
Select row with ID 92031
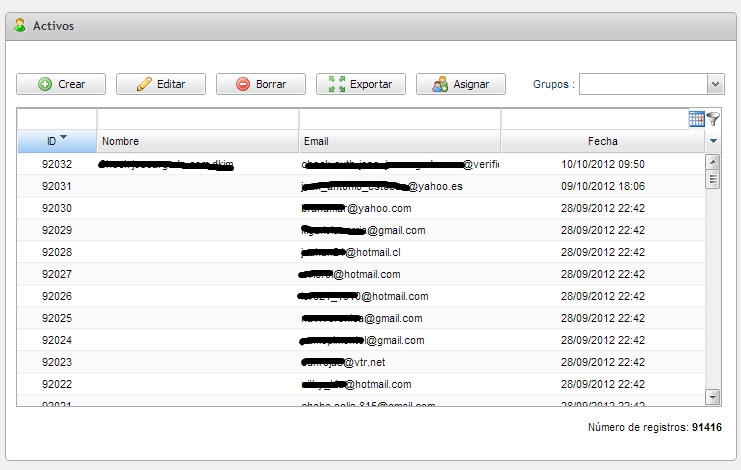(361, 186)
